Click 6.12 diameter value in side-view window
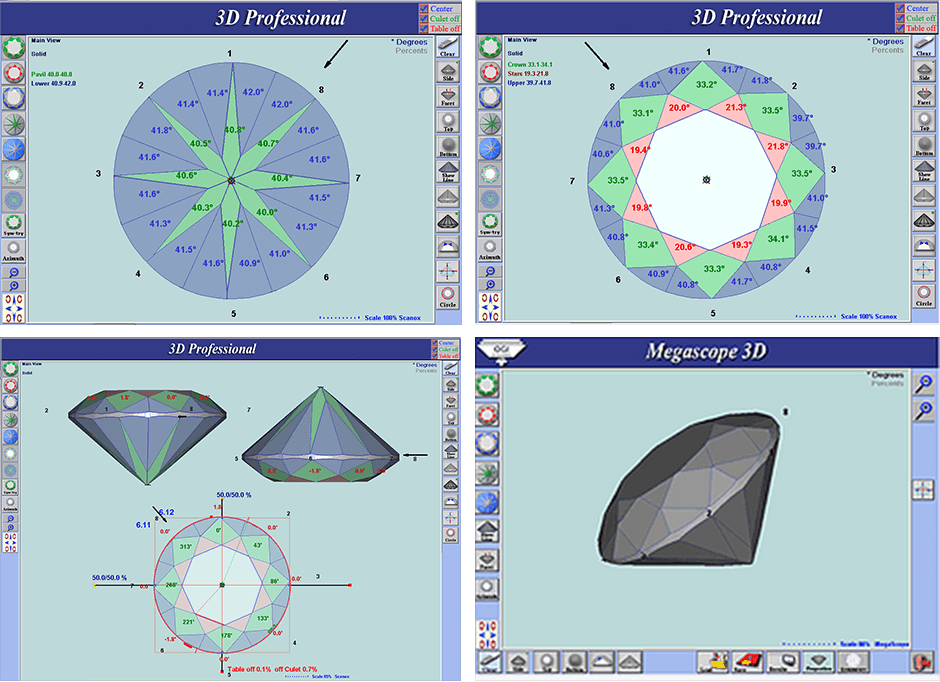Image resolution: width=940 pixels, height=682 pixels. [x=166, y=512]
